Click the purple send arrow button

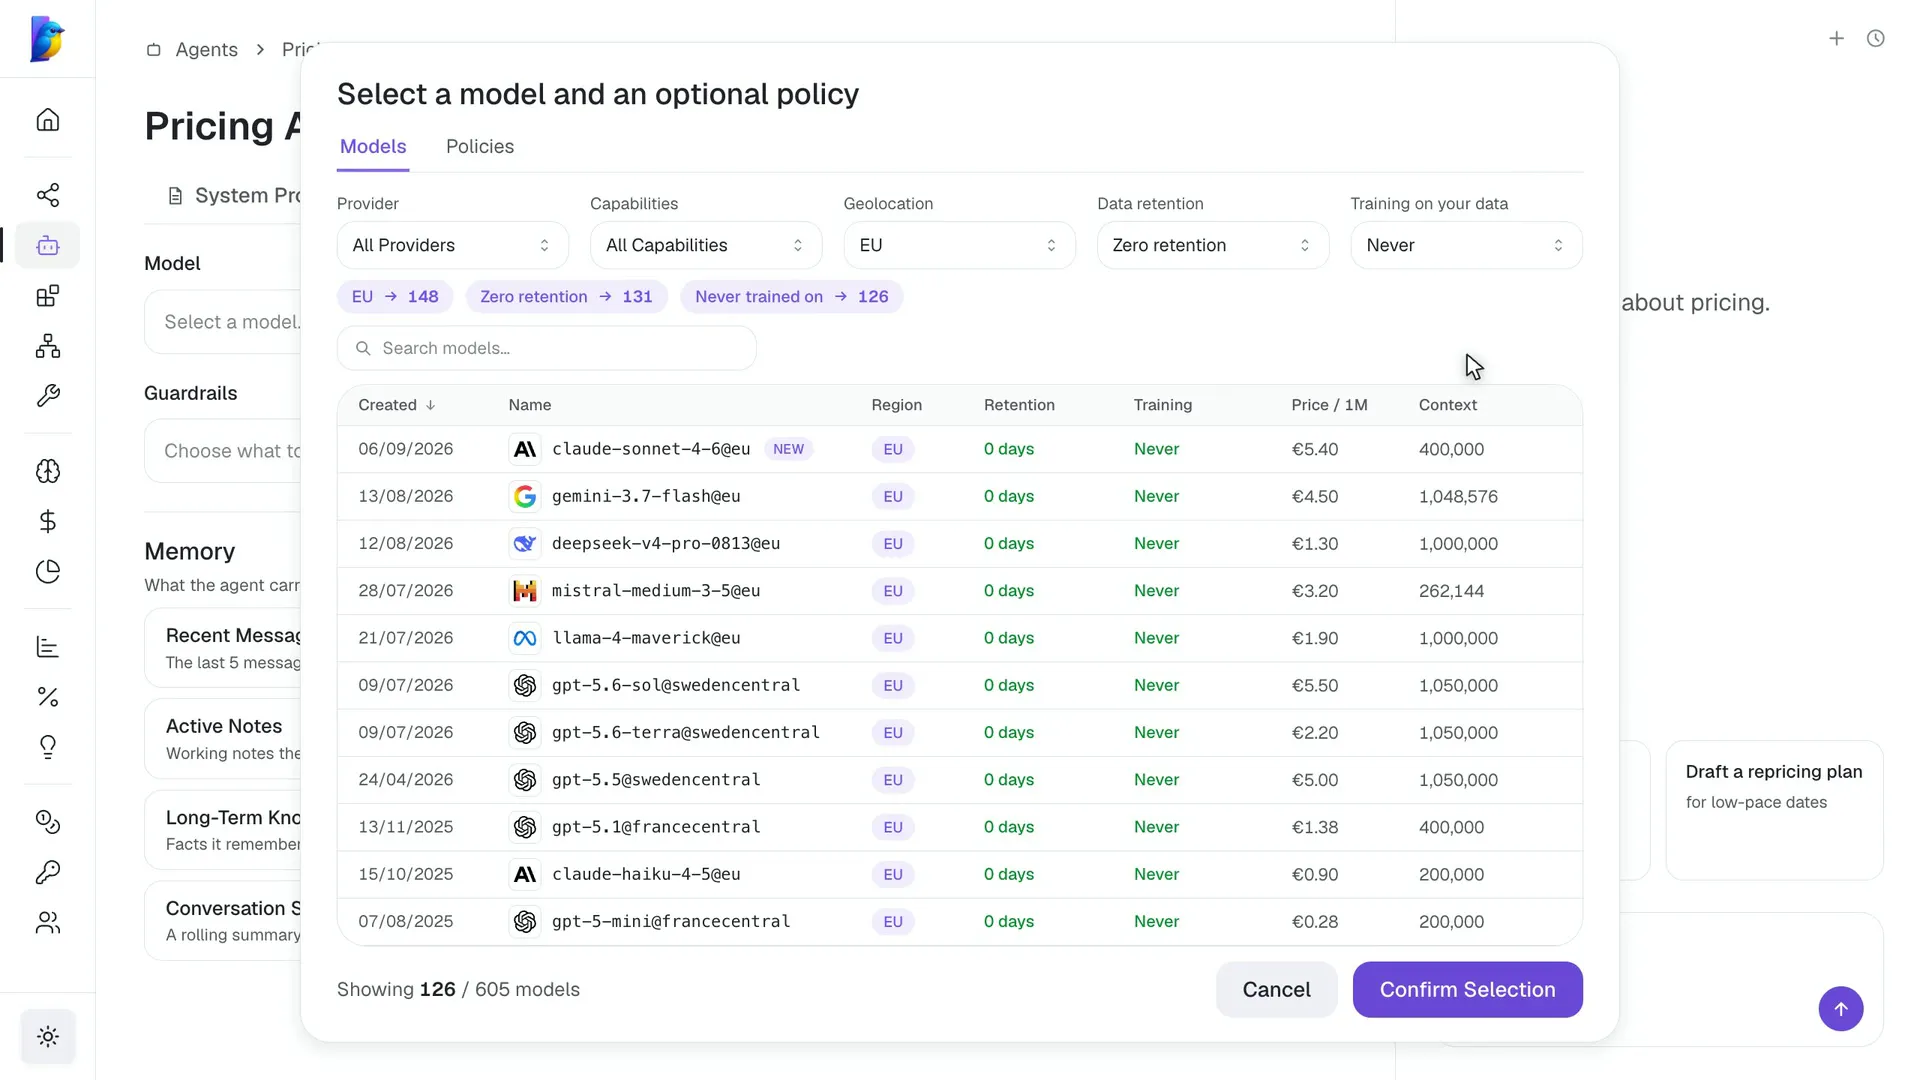tap(1841, 1009)
